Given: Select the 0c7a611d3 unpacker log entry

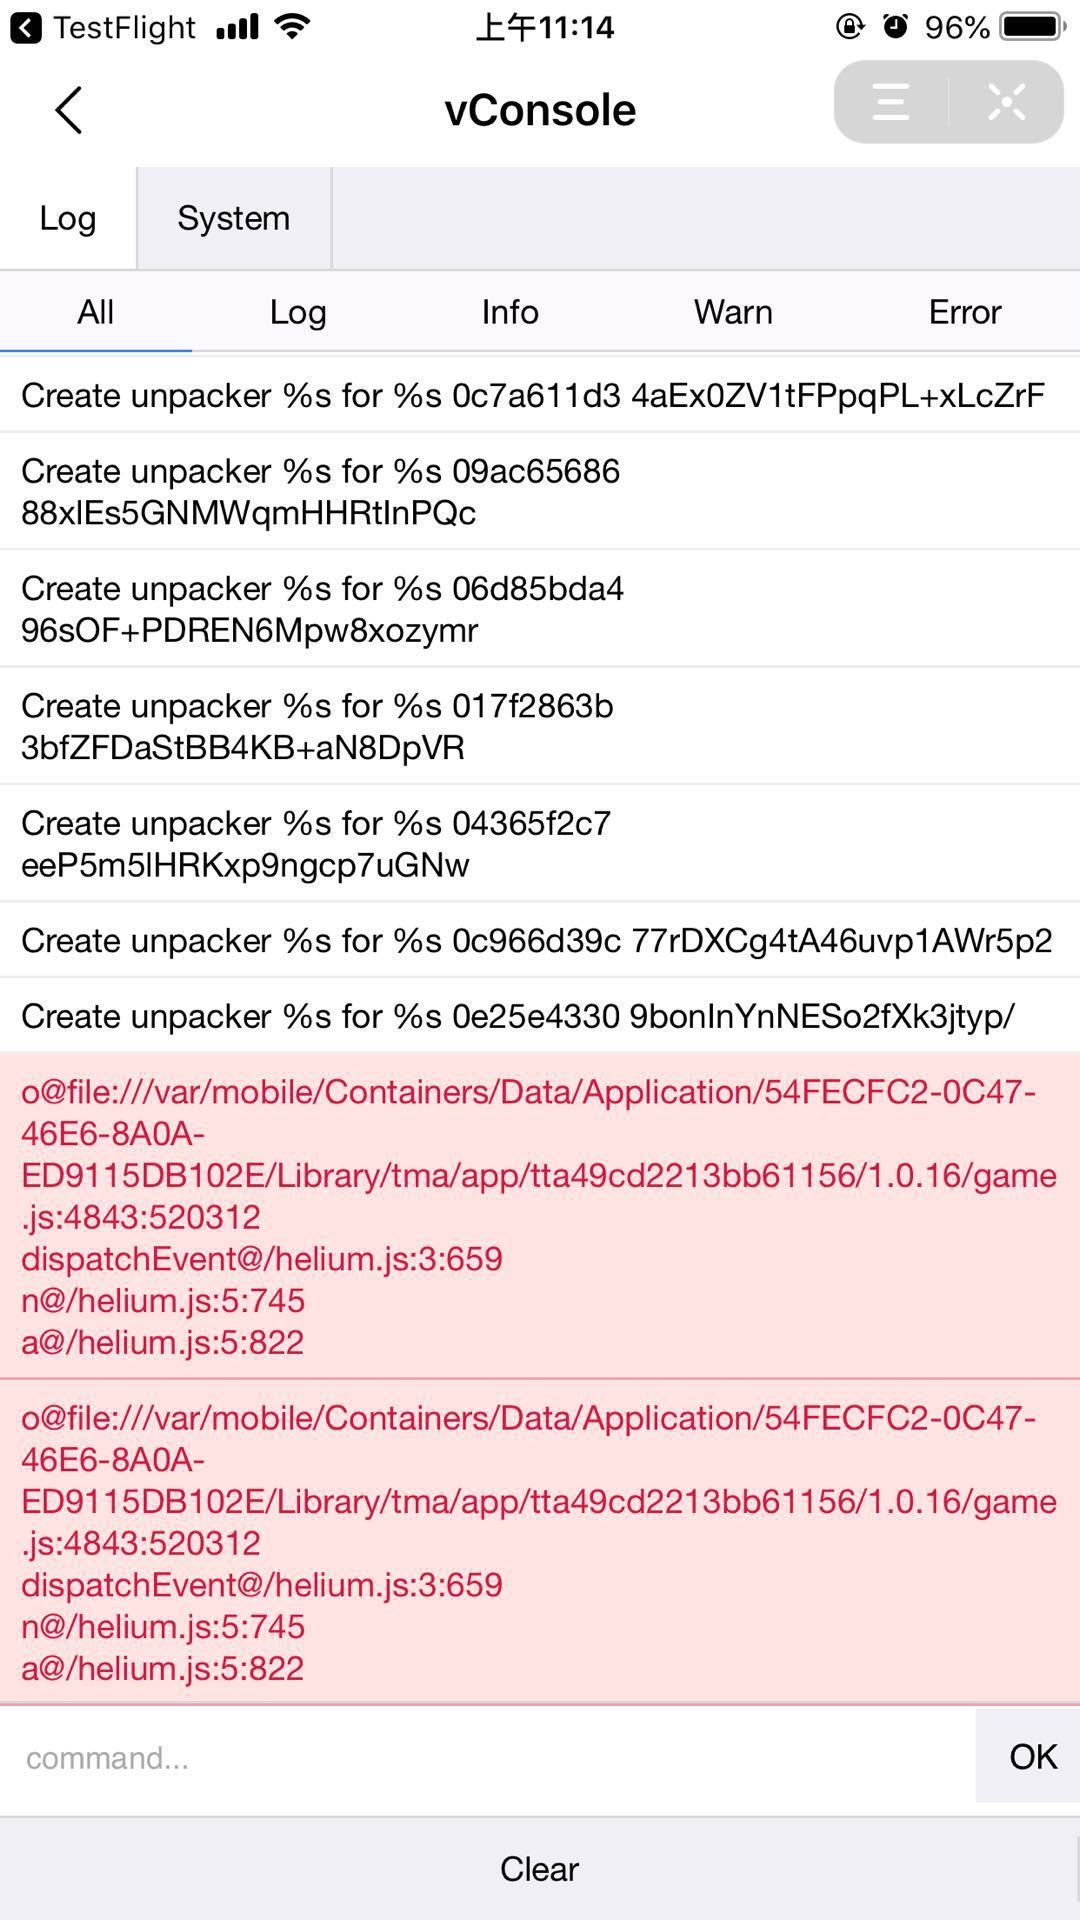Looking at the screenshot, I should point(533,396).
